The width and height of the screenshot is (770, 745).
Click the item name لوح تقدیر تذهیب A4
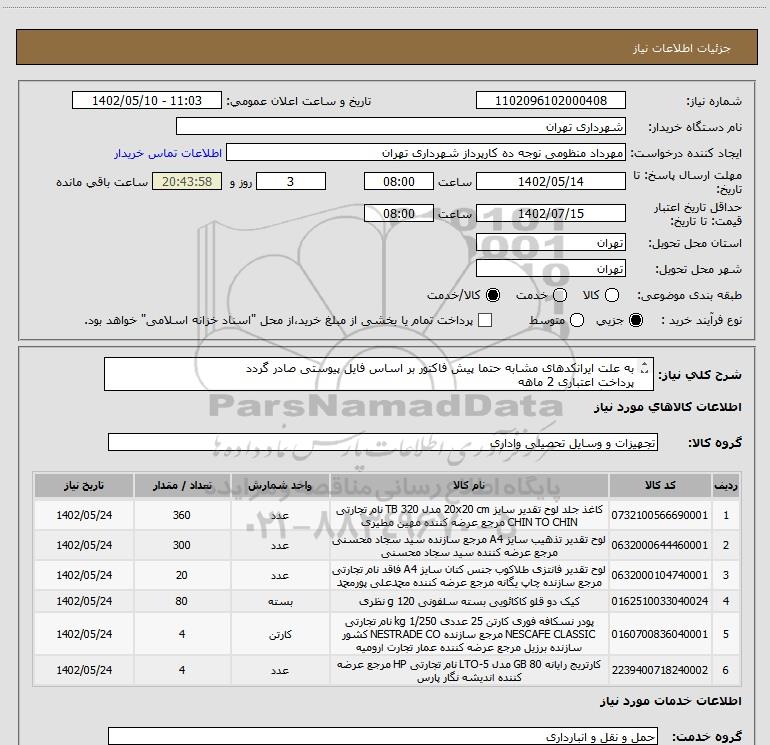tap(469, 546)
